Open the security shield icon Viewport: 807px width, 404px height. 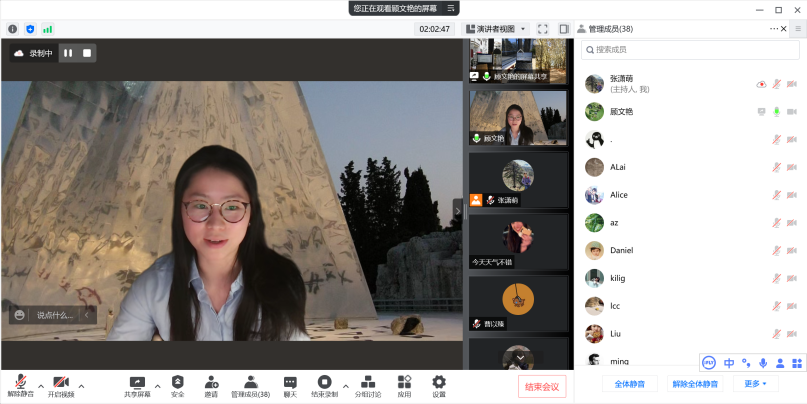point(177,383)
